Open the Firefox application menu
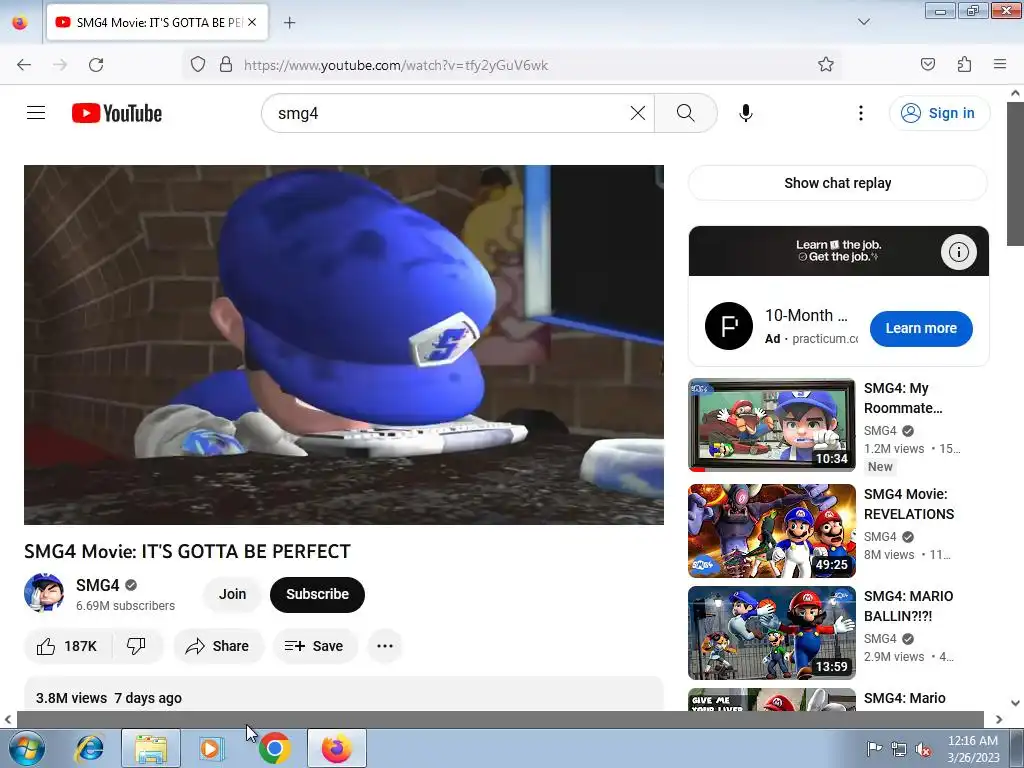The height and width of the screenshot is (768, 1024). 1000,65
